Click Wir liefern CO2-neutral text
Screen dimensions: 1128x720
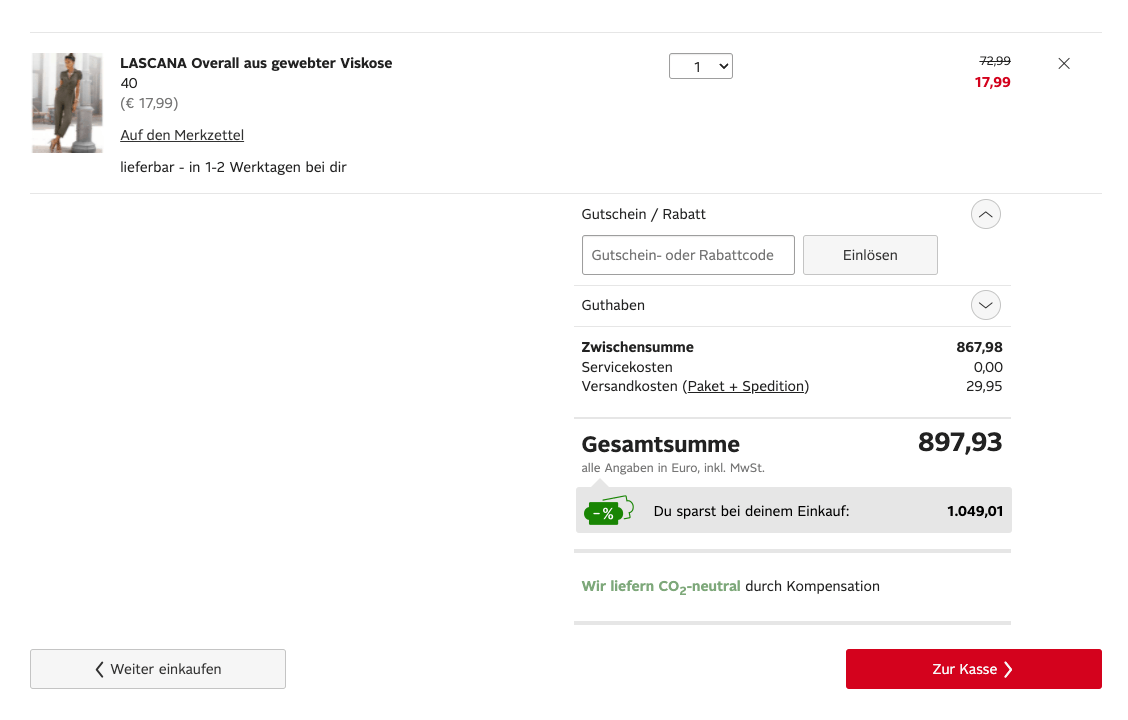tap(660, 587)
